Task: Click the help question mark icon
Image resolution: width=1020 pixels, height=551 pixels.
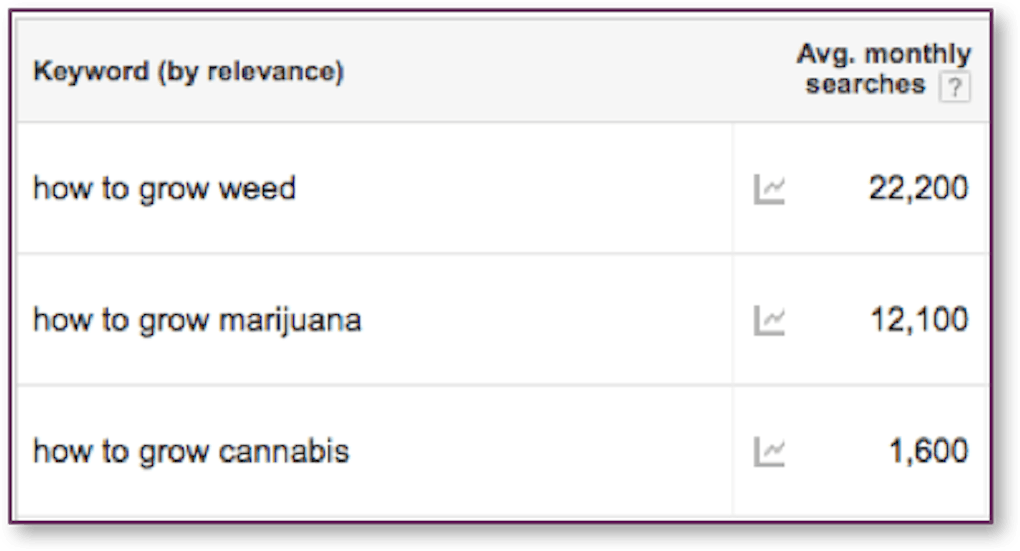Action: tap(955, 88)
